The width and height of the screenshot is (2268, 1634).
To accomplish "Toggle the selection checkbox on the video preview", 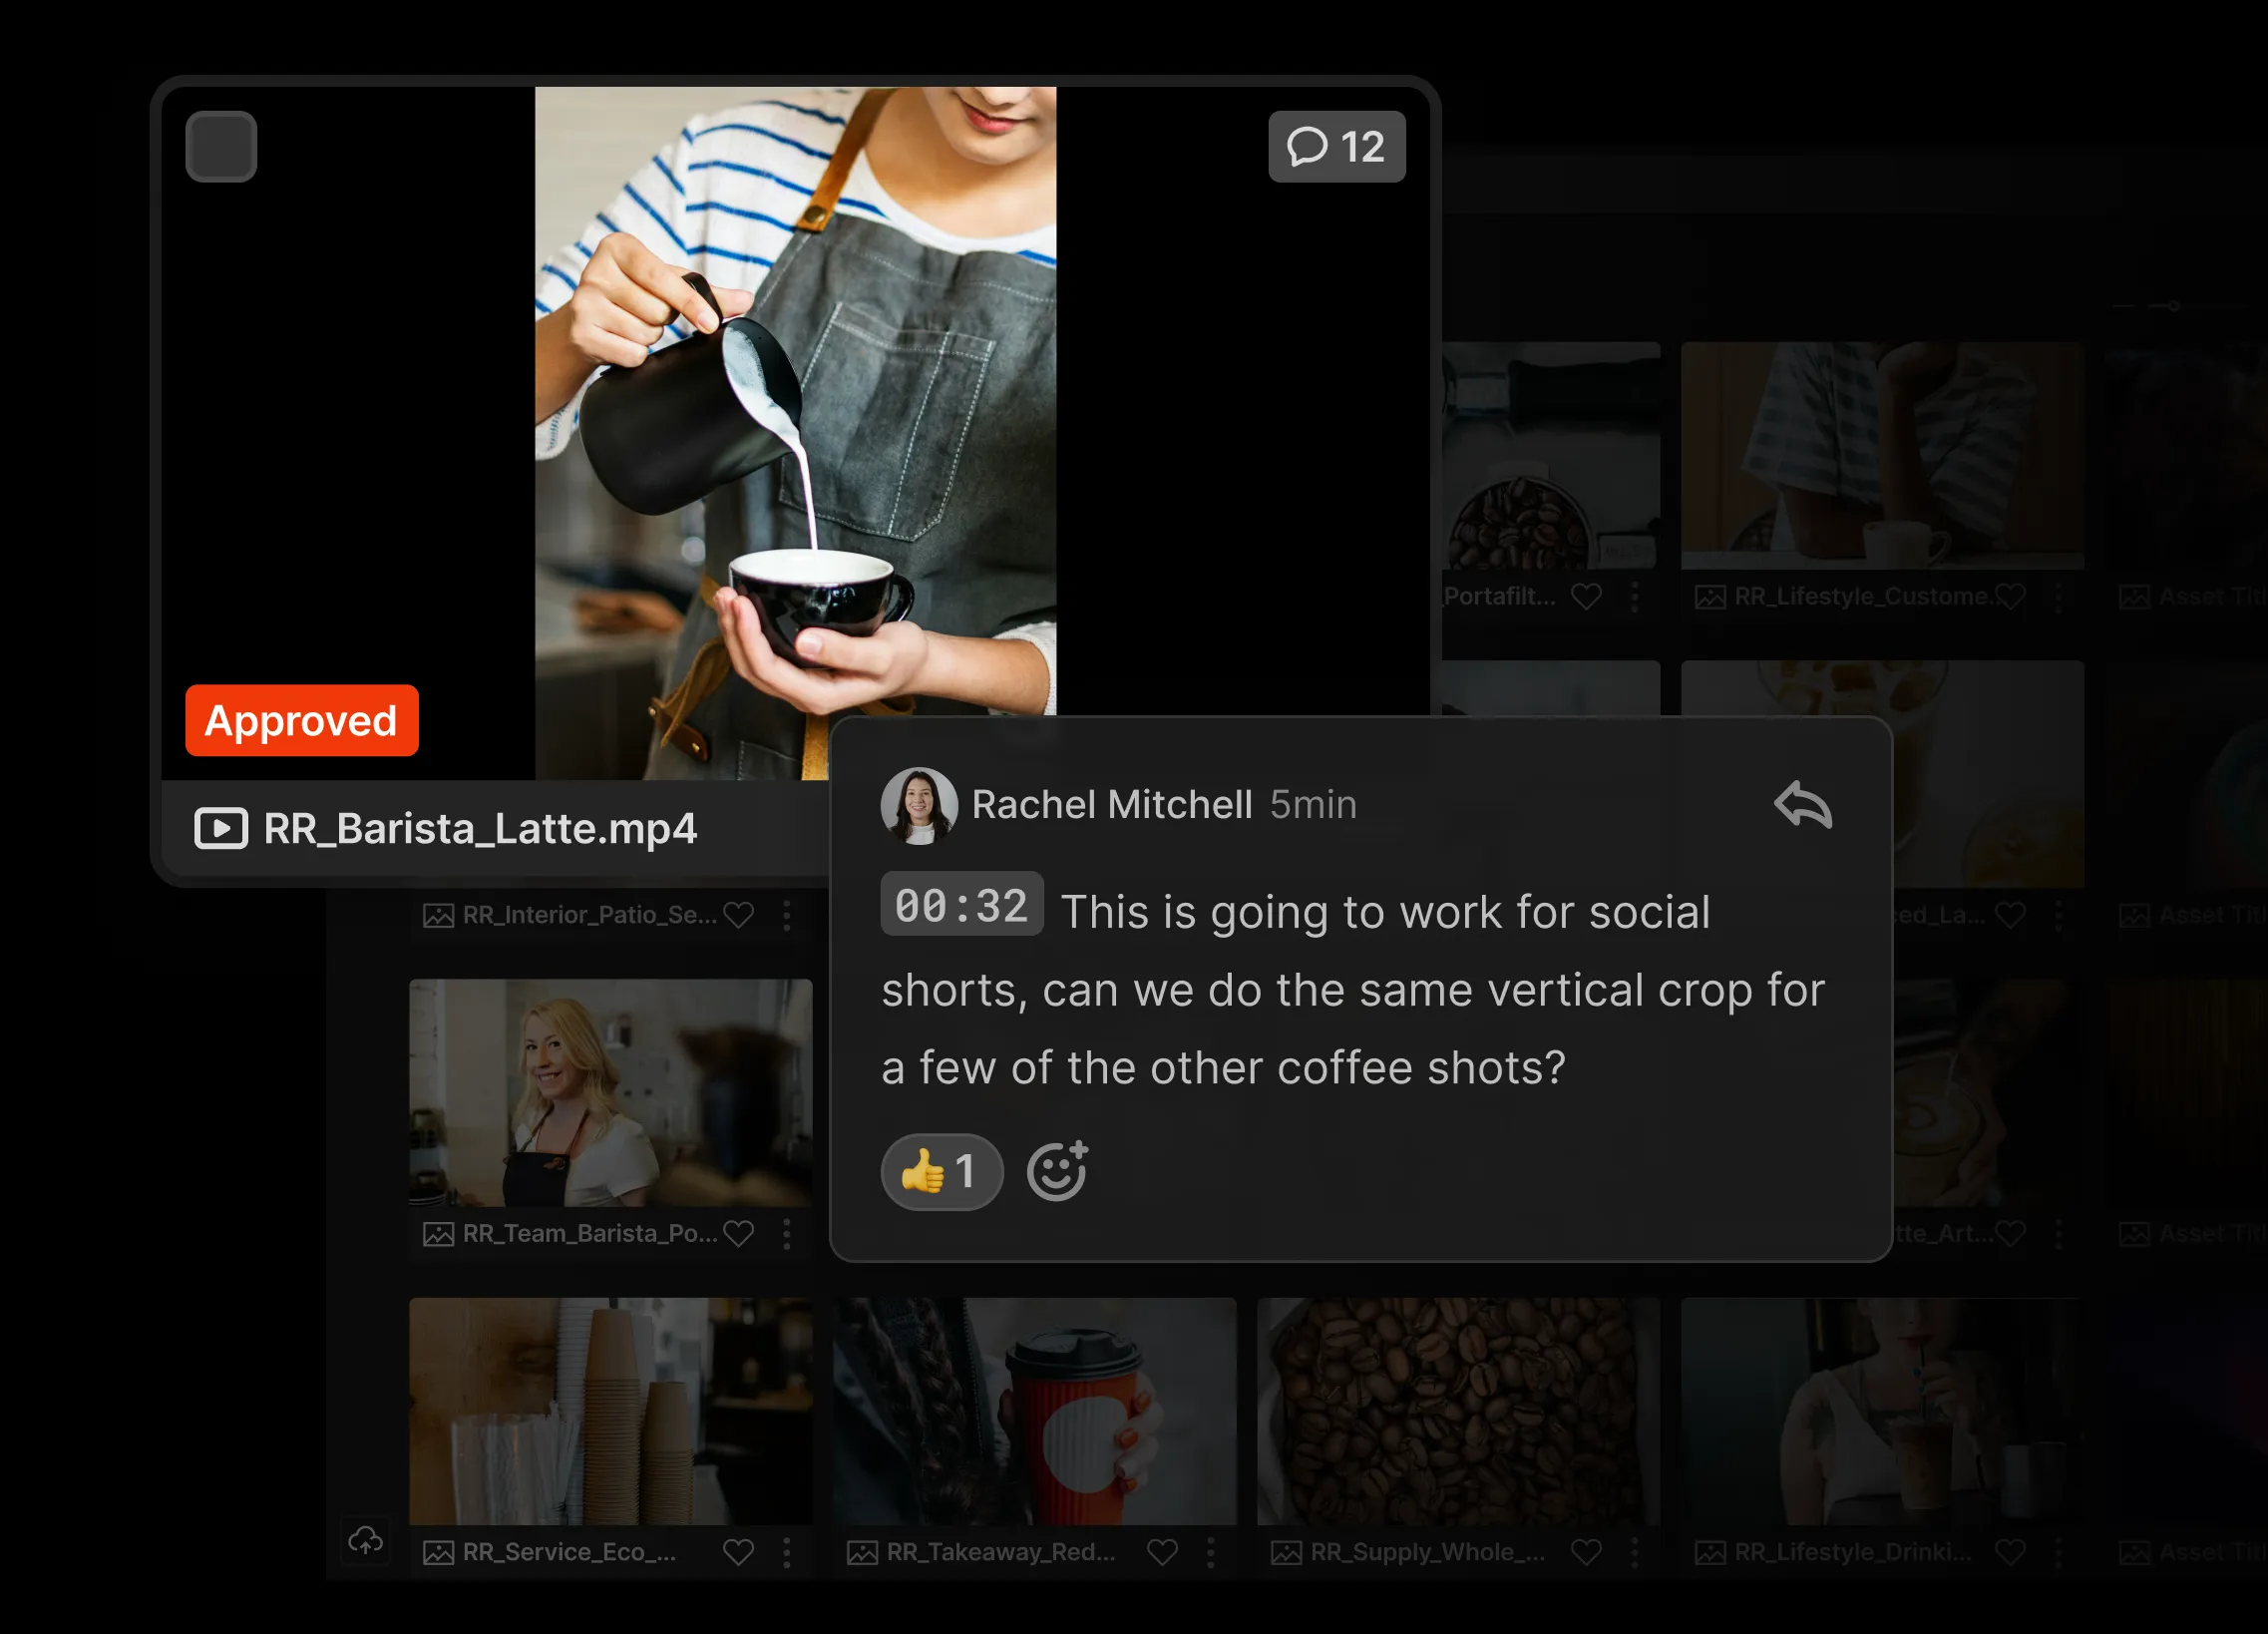I will [220, 146].
